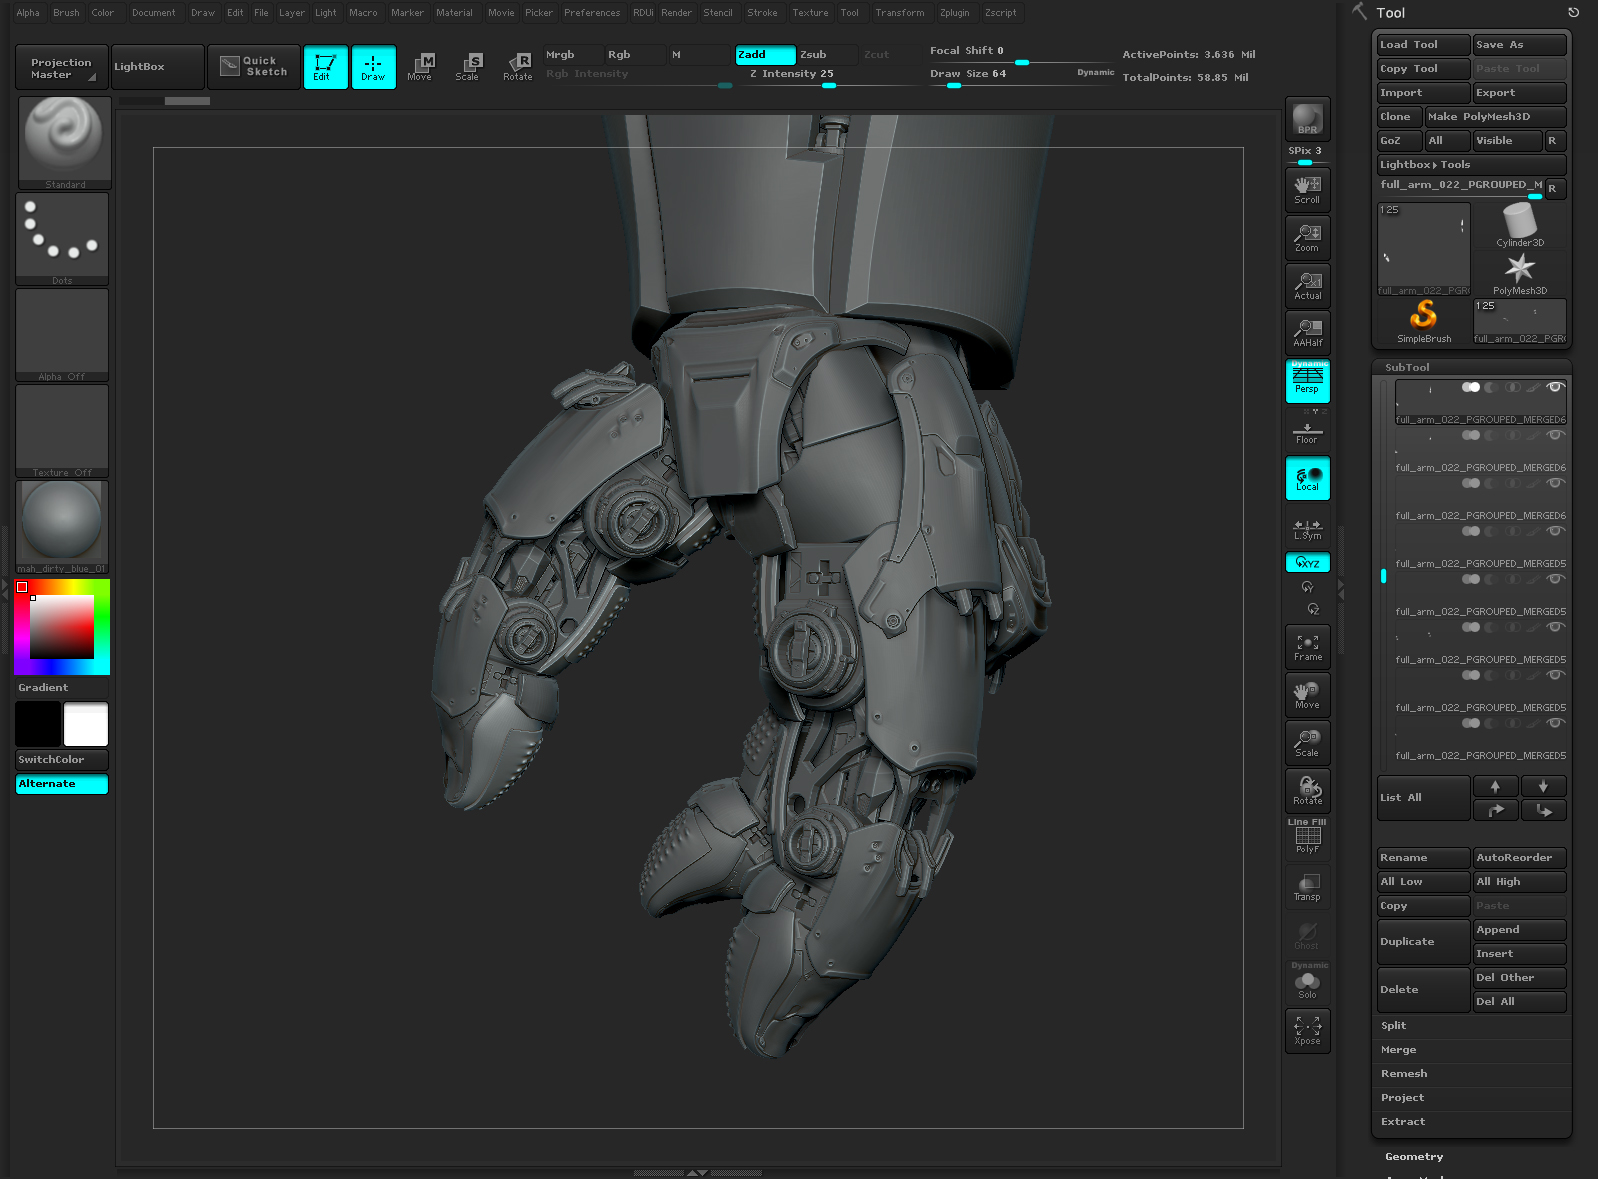Click the Zoom canvas icon
Screen dimensions: 1598x1179
click(1307, 237)
